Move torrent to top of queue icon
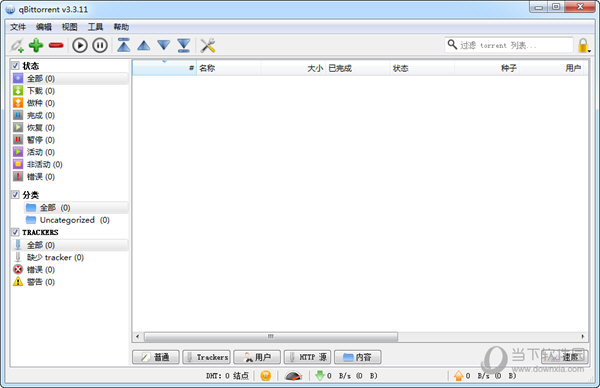 pos(124,45)
